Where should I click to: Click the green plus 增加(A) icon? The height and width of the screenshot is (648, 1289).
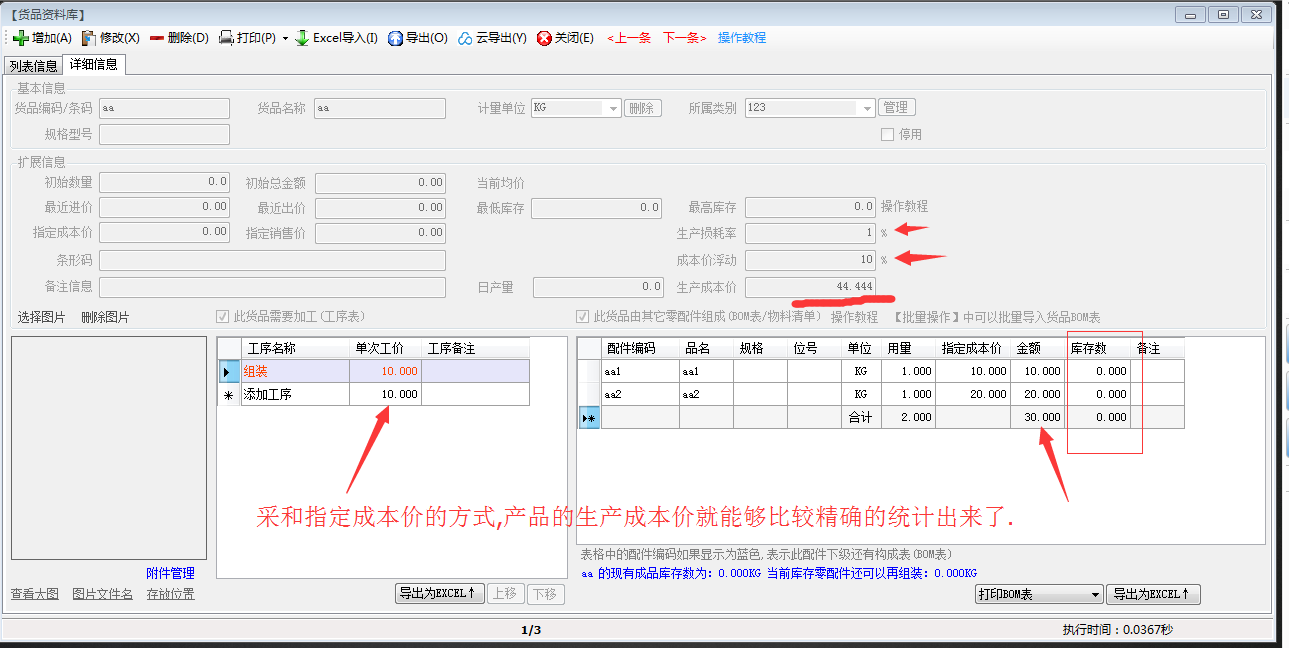[x=21, y=38]
